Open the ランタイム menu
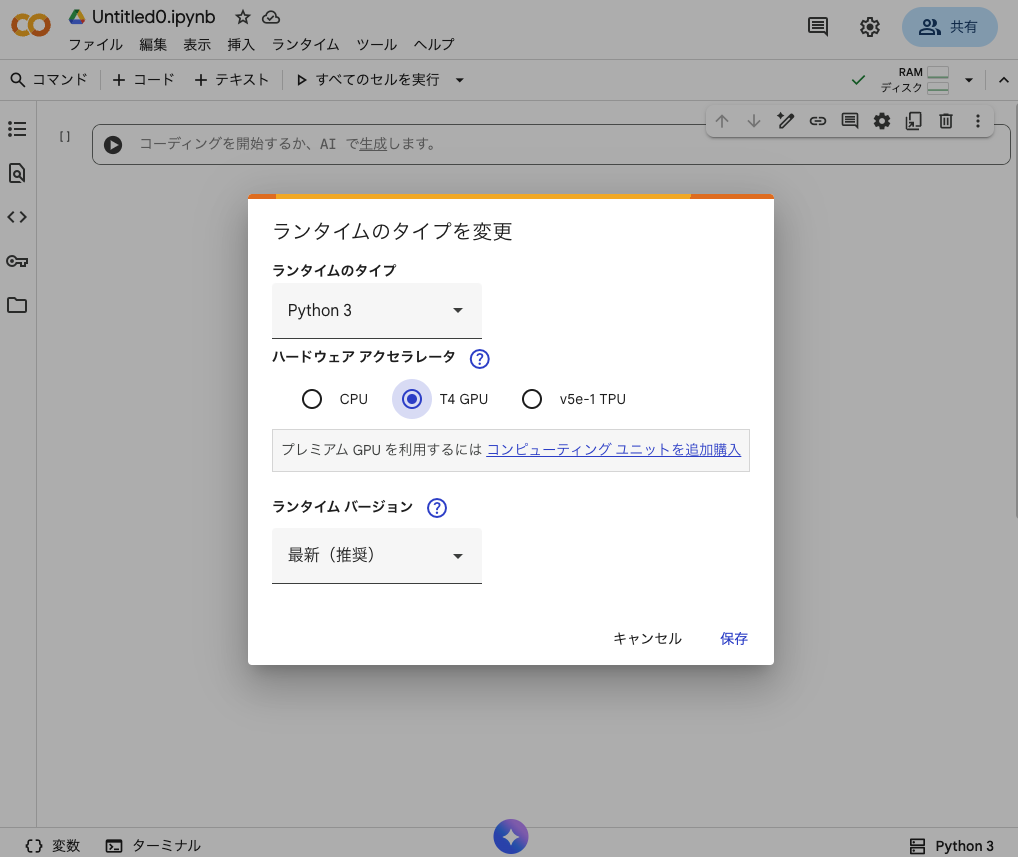 click(x=305, y=44)
